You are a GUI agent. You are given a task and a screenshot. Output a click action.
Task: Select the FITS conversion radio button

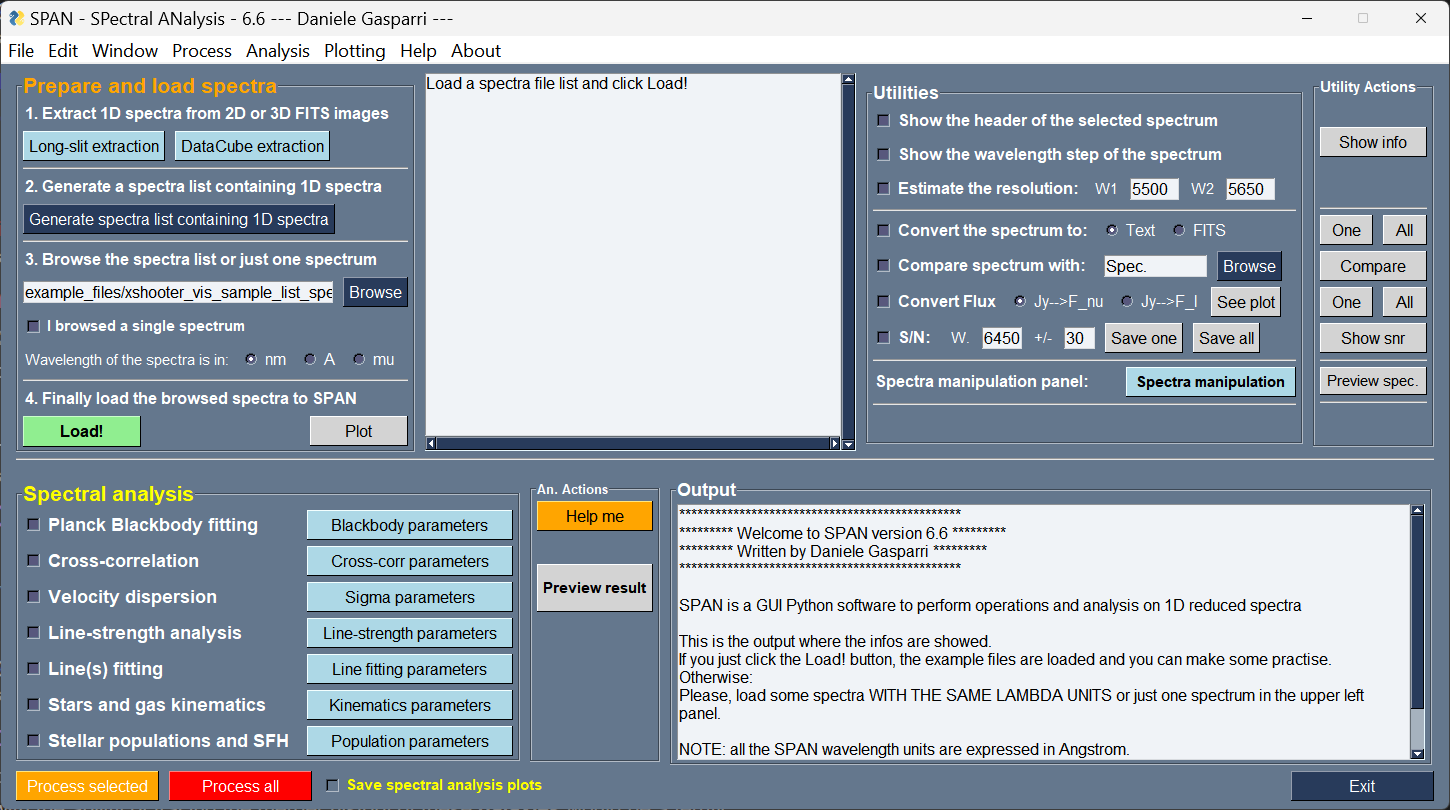[x=1179, y=230]
